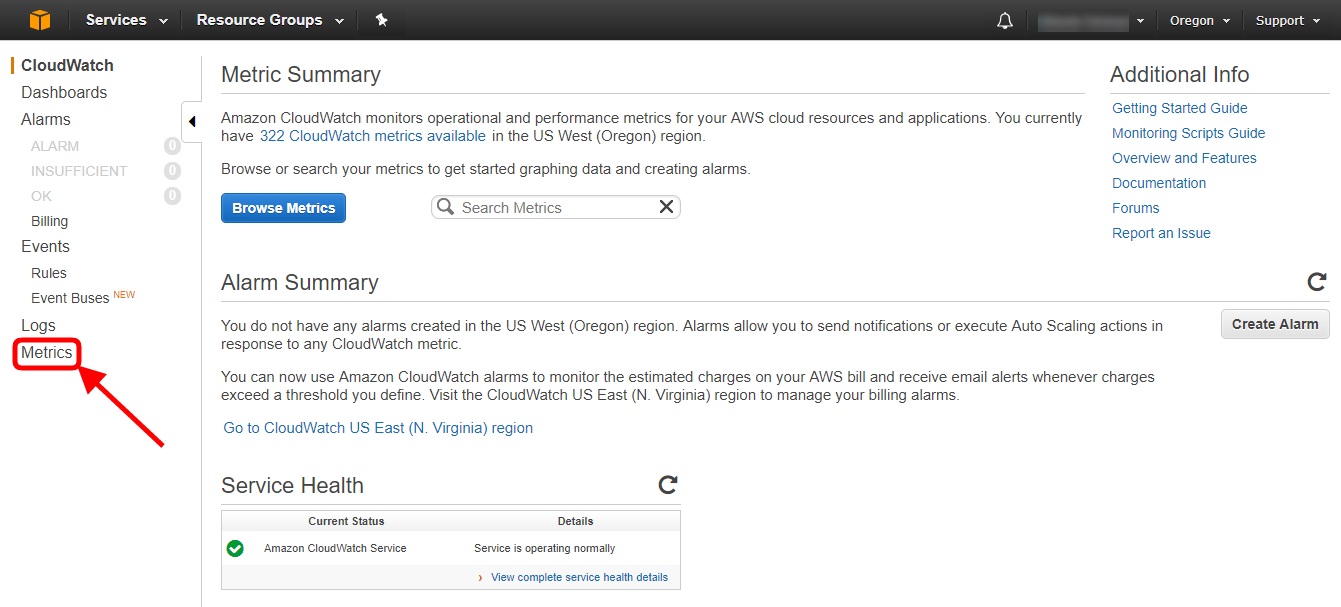Image resolution: width=1341 pixels, height=607 pixels.
Task: Open Go to CloudWatch US East region link
Action: pyautogui.click(x=378, y=428)
